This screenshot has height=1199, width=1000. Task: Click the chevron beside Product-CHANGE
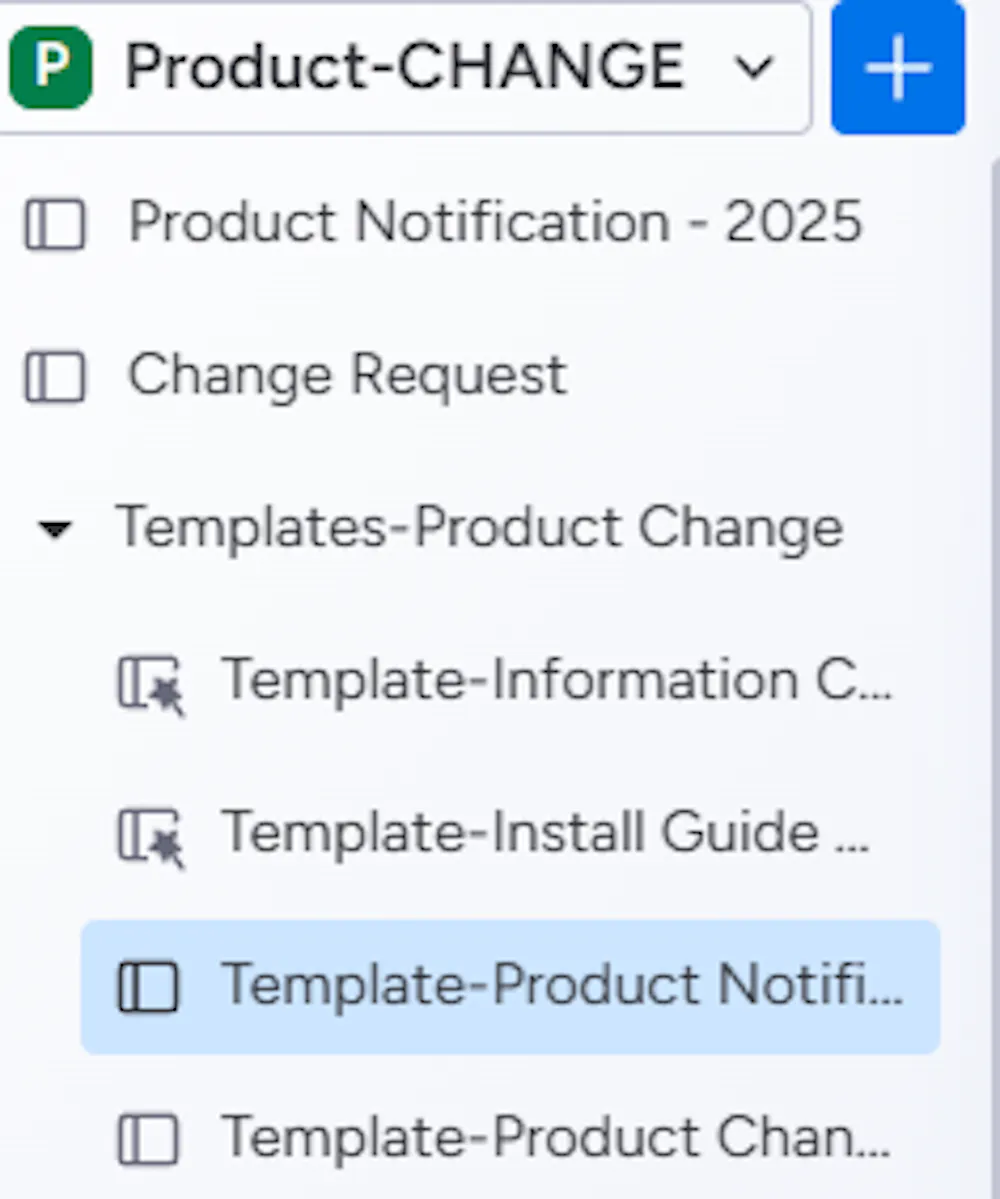tap(754, 68)
